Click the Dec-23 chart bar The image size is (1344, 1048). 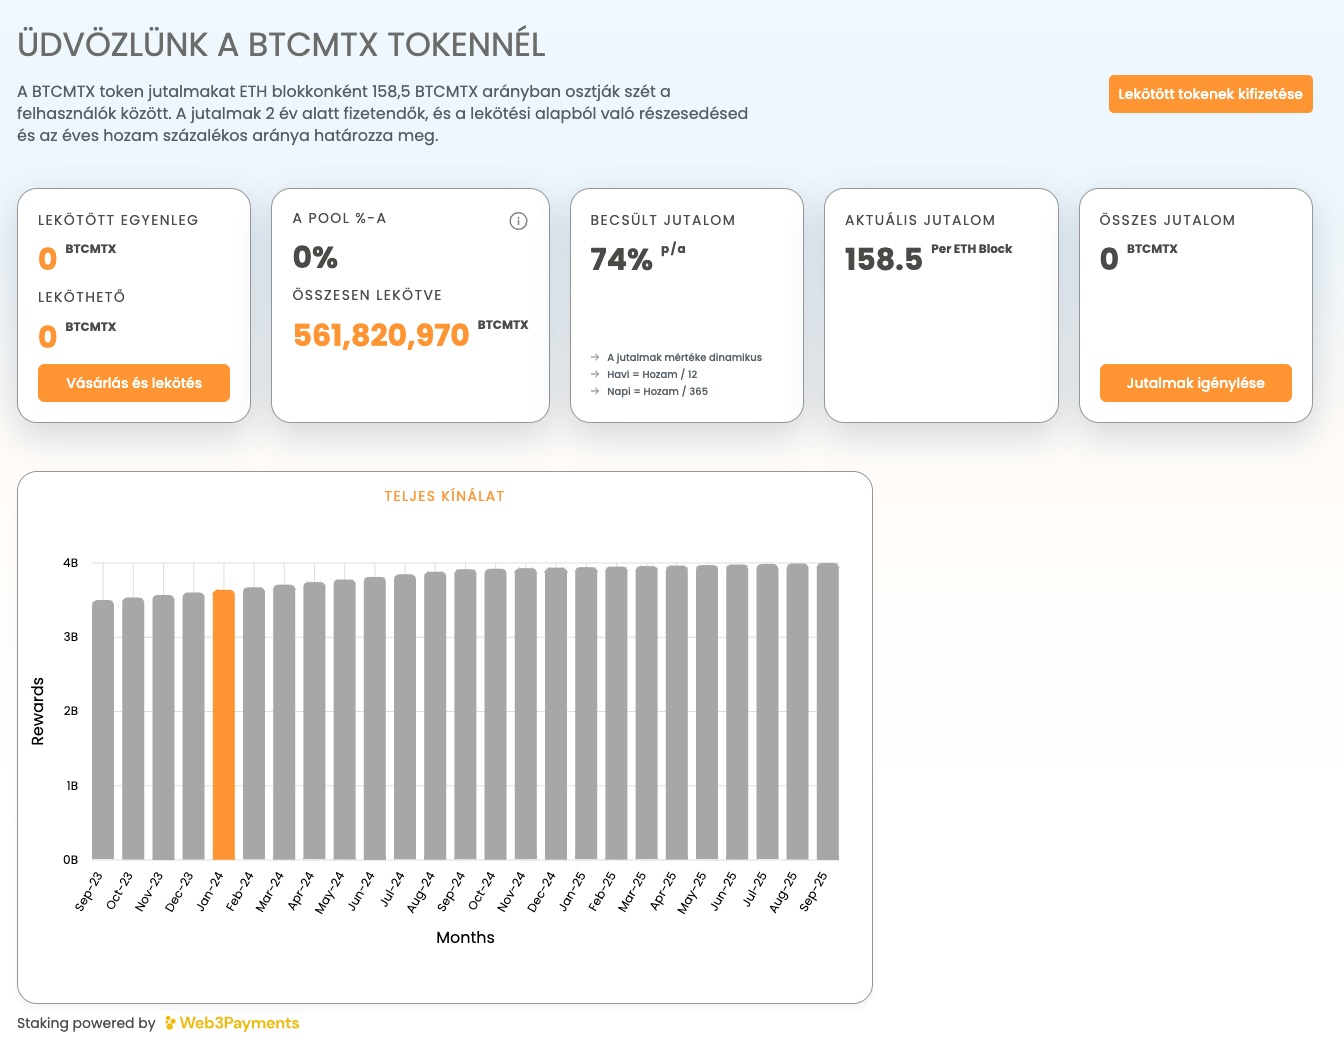194,726
